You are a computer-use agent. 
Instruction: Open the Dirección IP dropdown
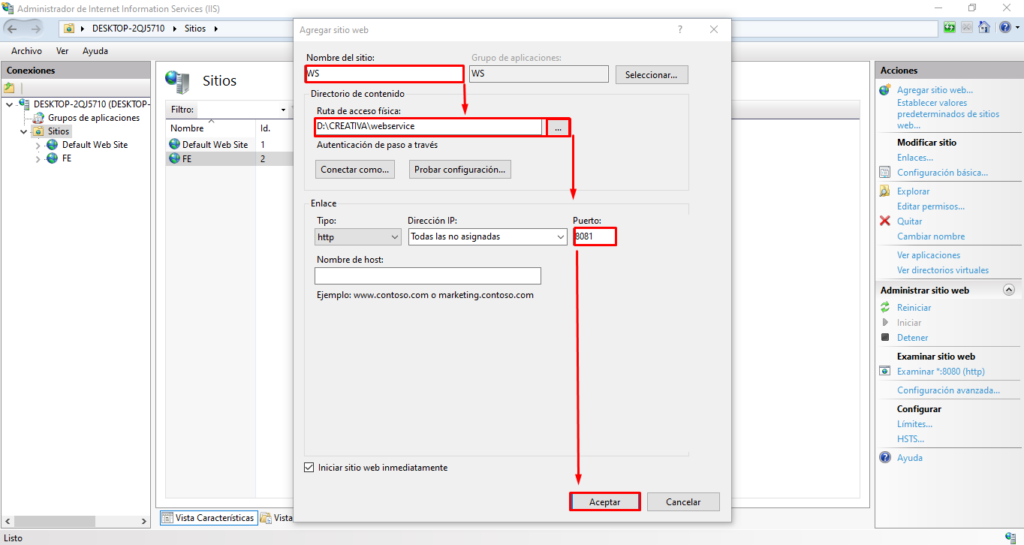click(x=488, y=237)
